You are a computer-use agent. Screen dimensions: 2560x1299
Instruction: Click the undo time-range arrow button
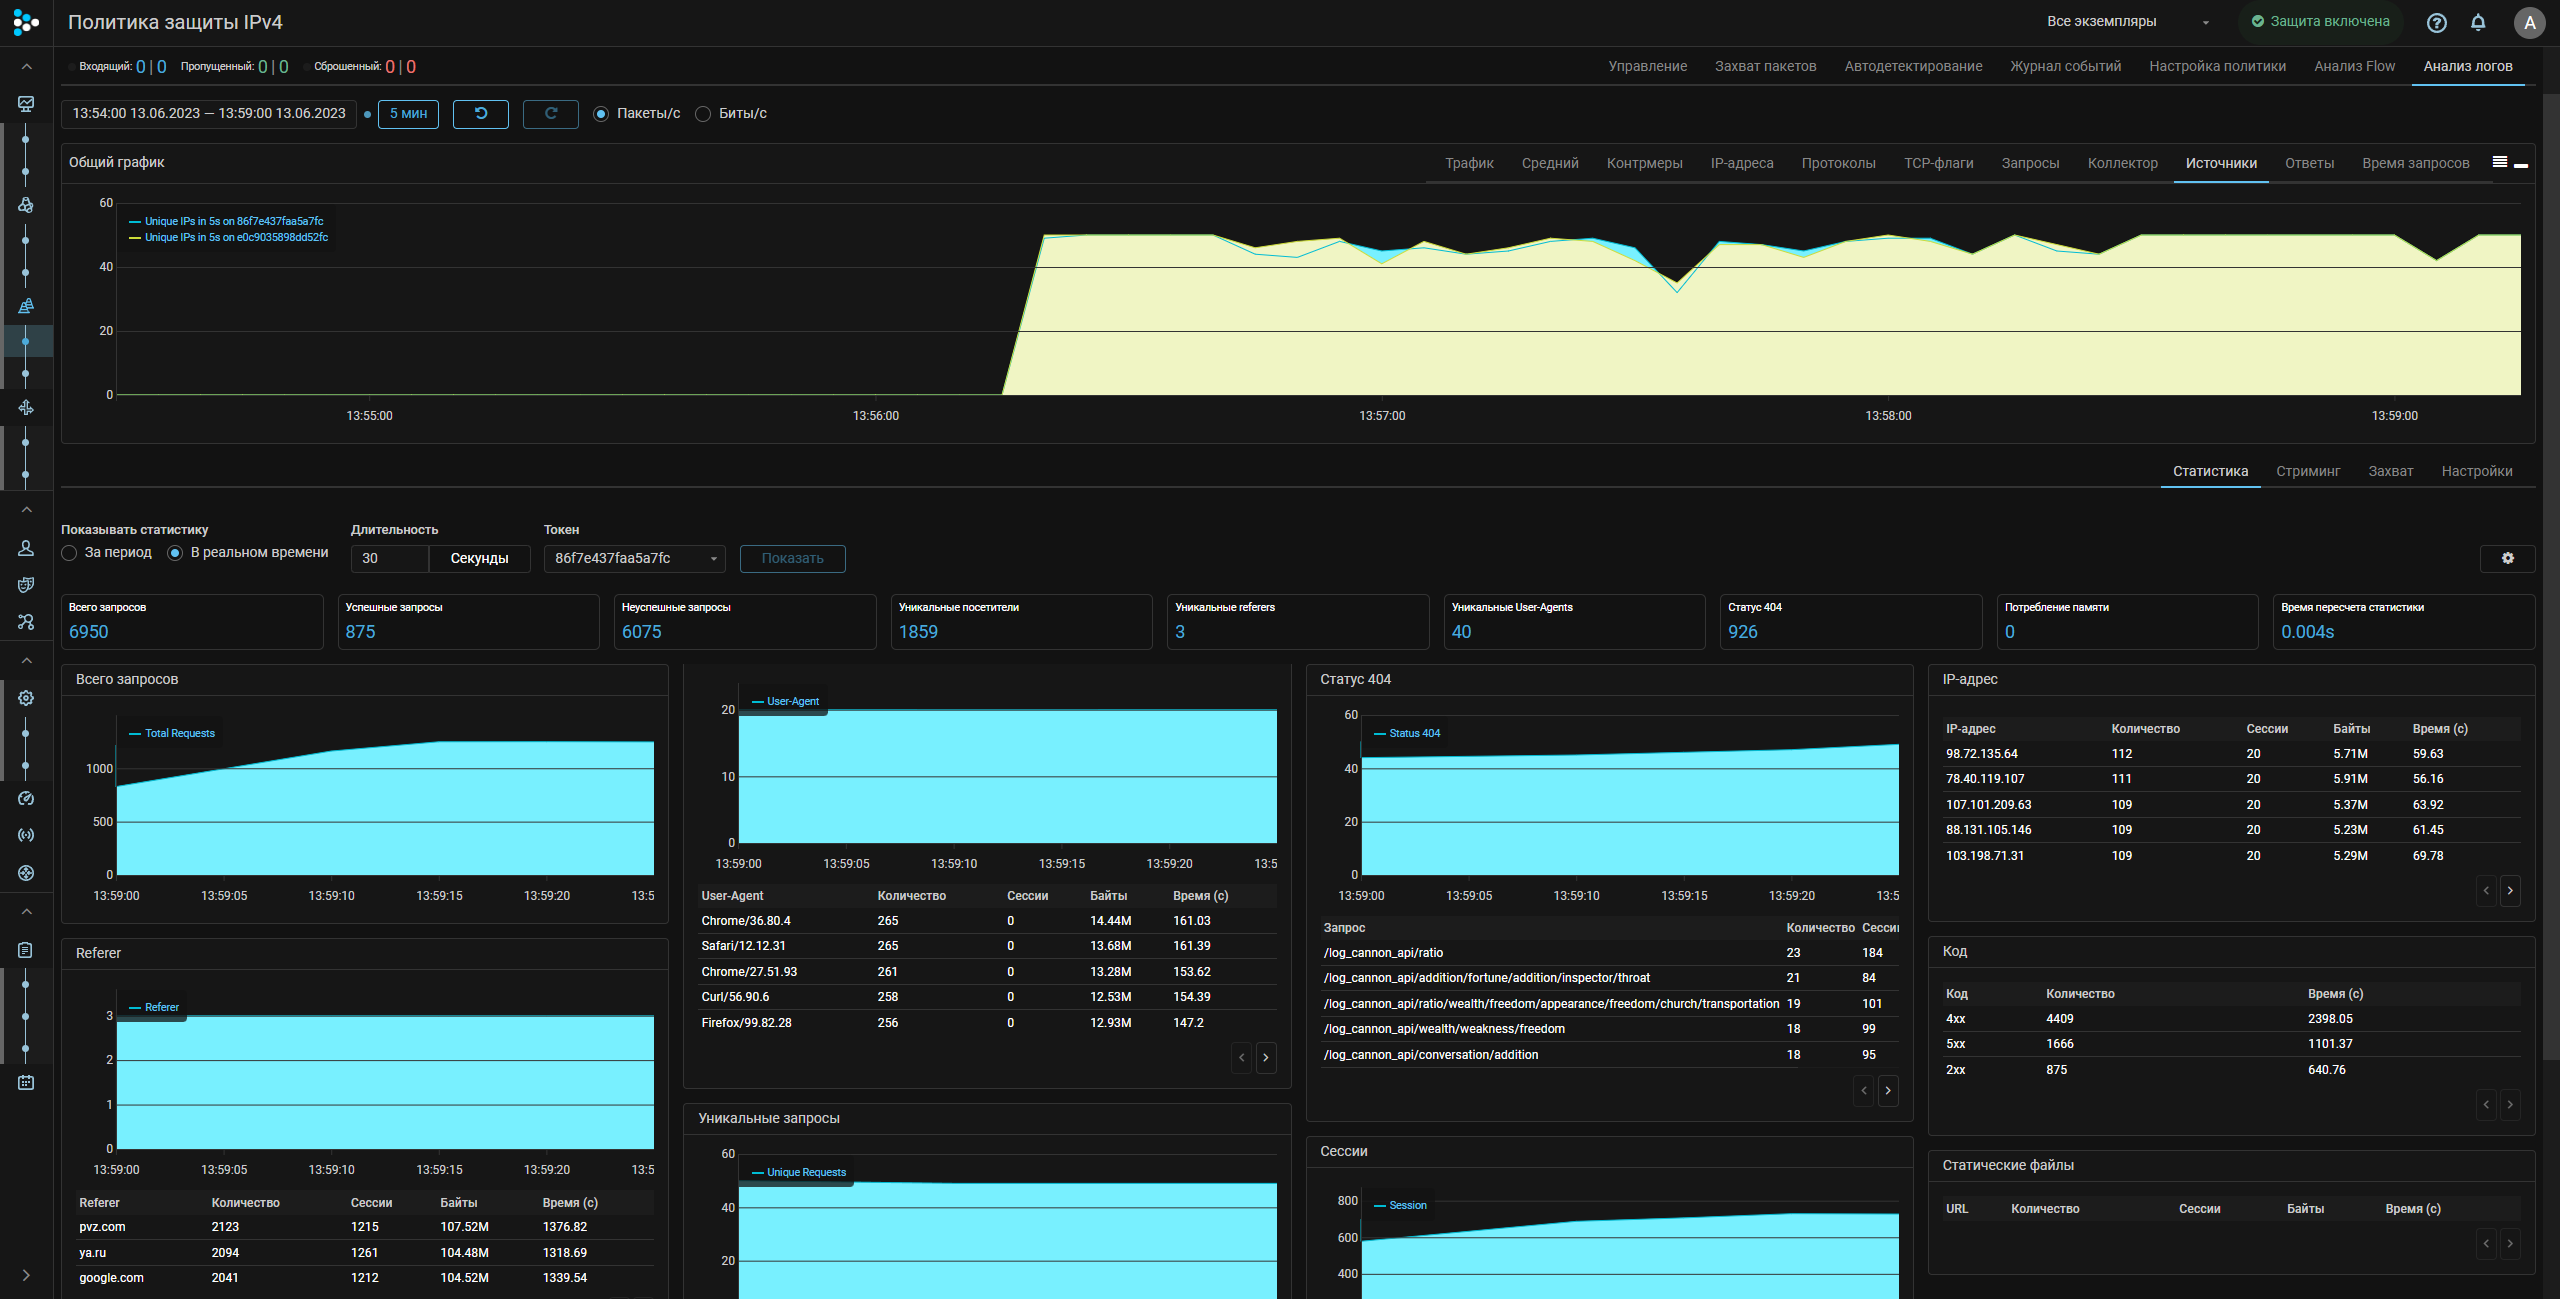pos(480,113)
